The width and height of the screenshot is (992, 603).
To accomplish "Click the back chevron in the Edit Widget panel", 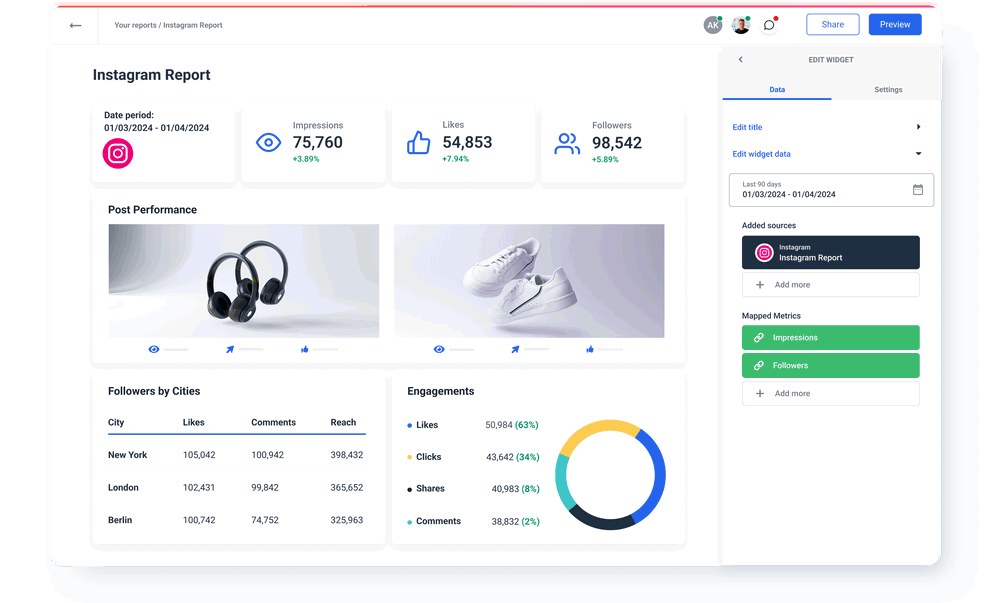I will [740, 59].
